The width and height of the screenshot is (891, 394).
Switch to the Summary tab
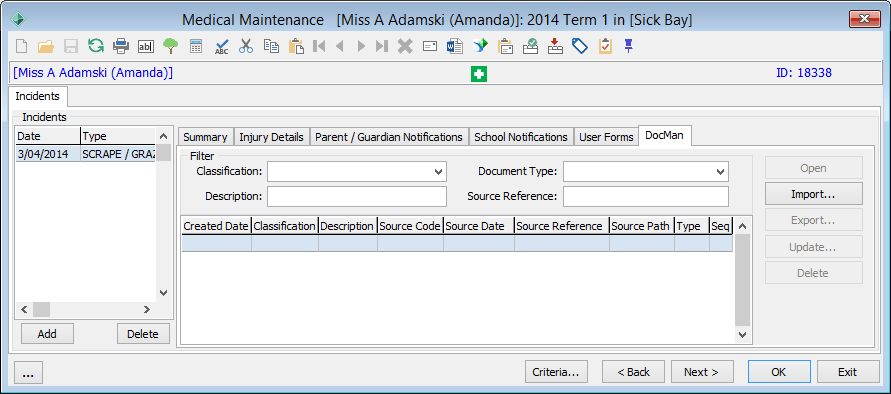coord(205,137)
